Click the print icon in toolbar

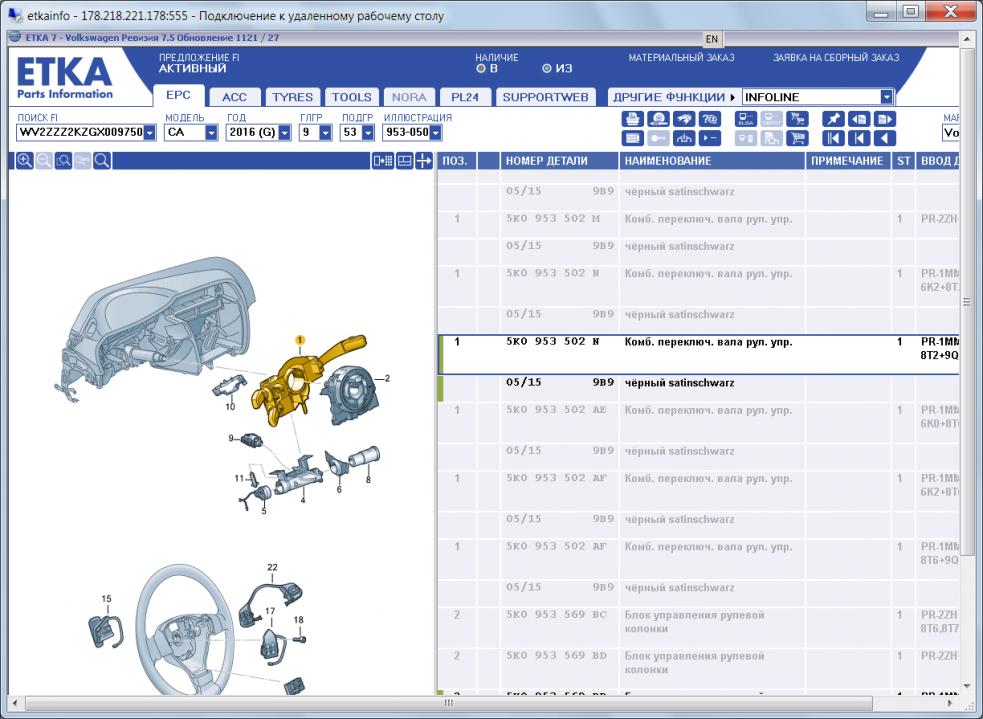coord(632,118)
